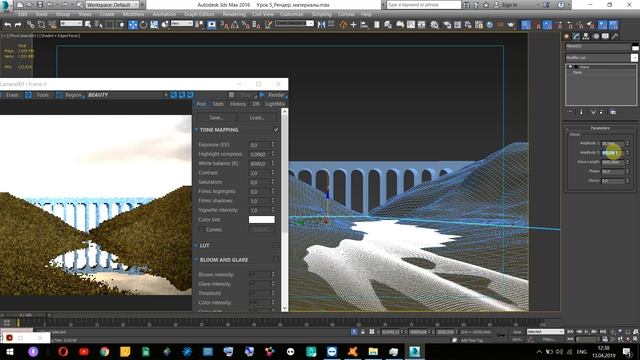Open the Rendering menu
Image resolution: width=640 pixels, height=360 pixels.
point(234,14)
